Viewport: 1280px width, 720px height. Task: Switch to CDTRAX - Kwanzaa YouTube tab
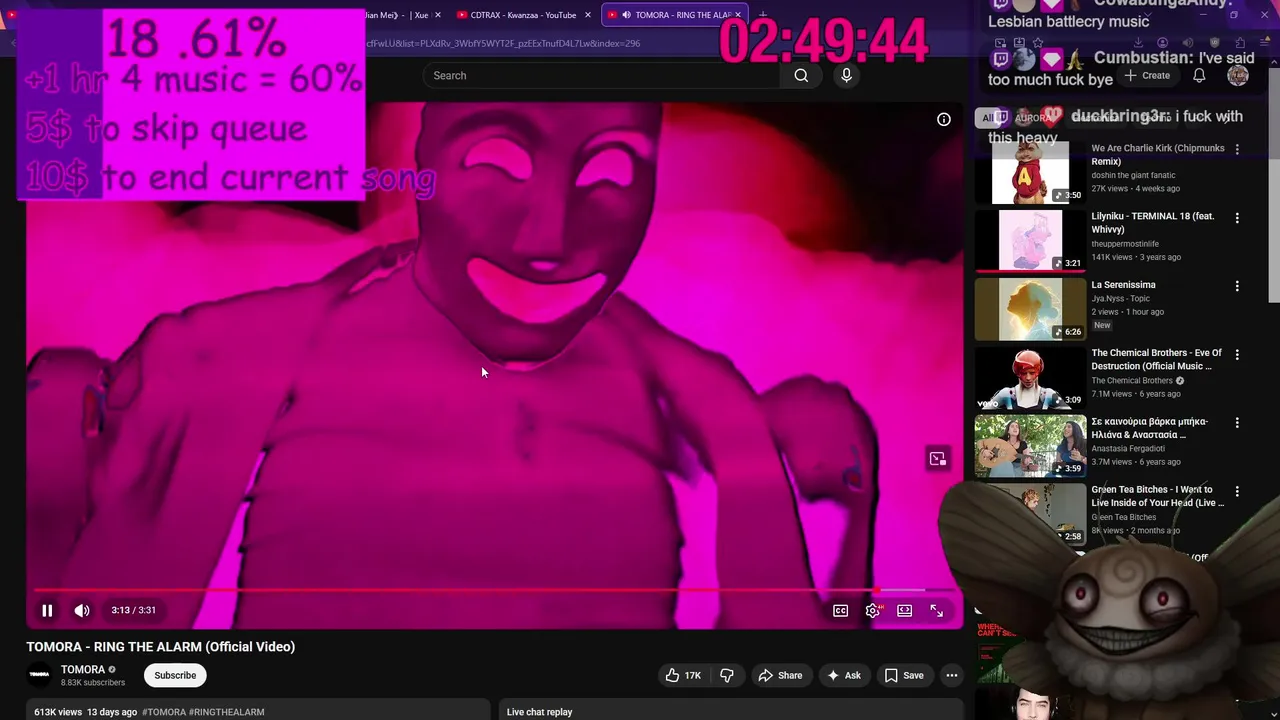(x=523, y=15)
